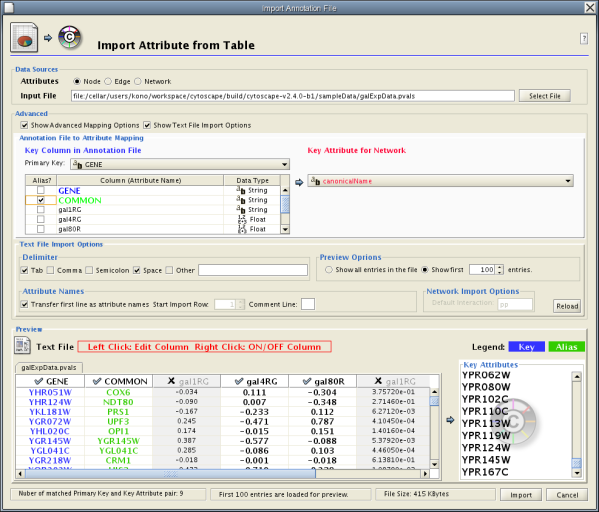Click the checkmark icon on gal4RG column header
The image size is (599, 512).
(239, 381)
